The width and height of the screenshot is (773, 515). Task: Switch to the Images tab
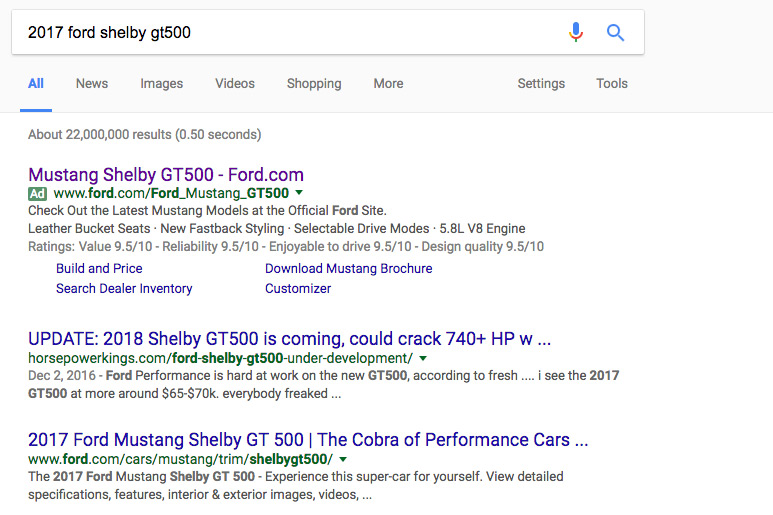coord(161,84)
